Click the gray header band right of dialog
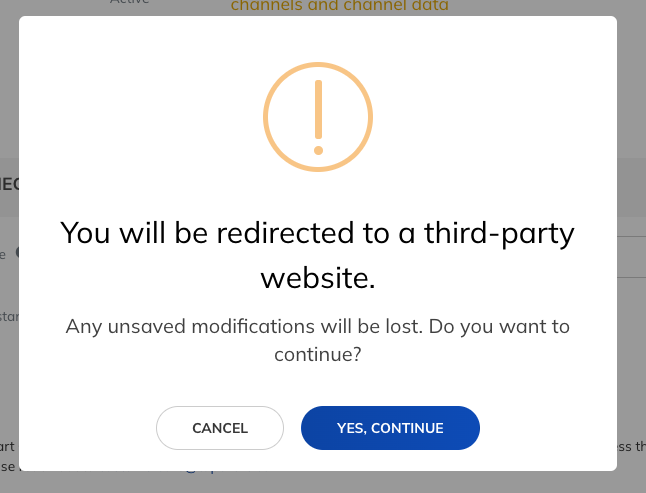Screen dimensions: 646x493 (631, 187)
